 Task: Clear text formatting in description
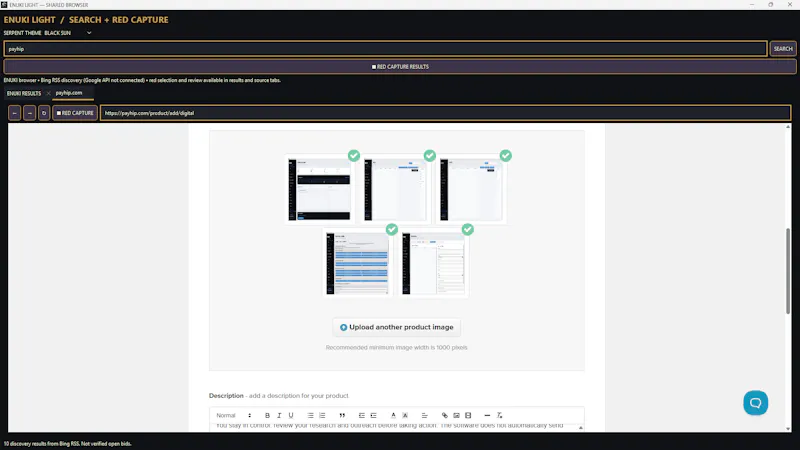tap(499, 415)
